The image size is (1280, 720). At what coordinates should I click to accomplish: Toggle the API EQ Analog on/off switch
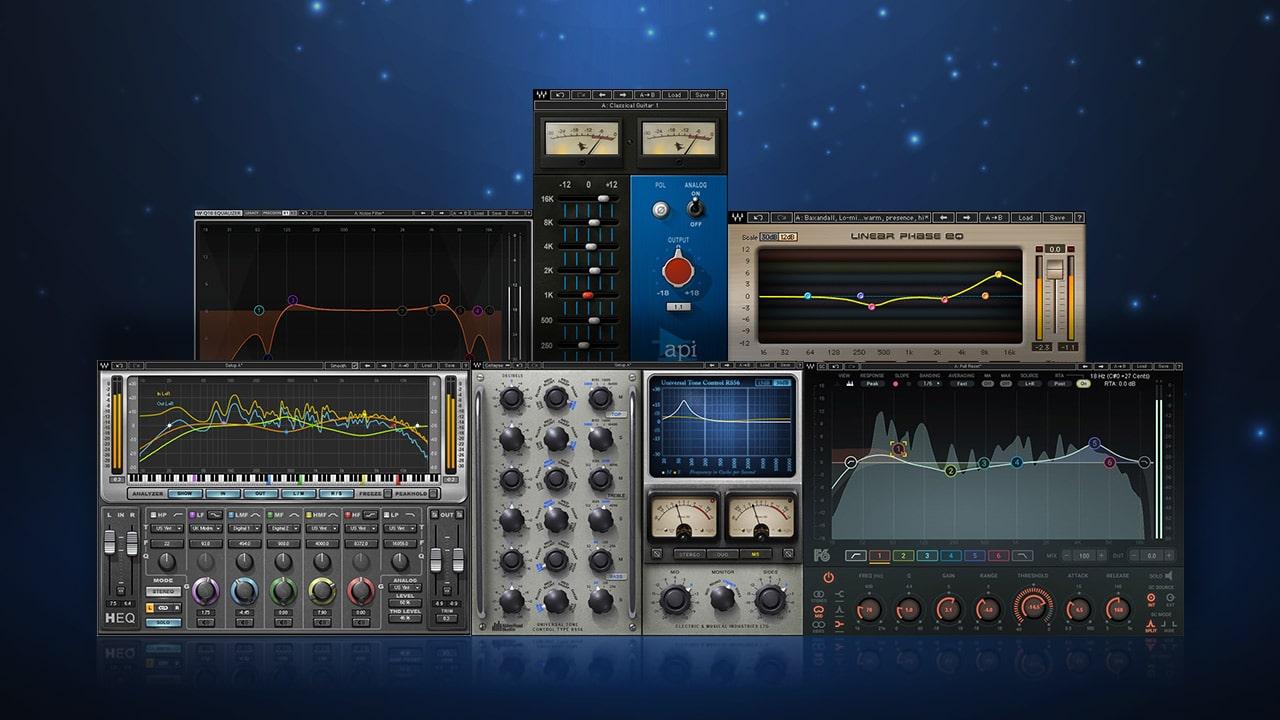click(x=694, y=209)
